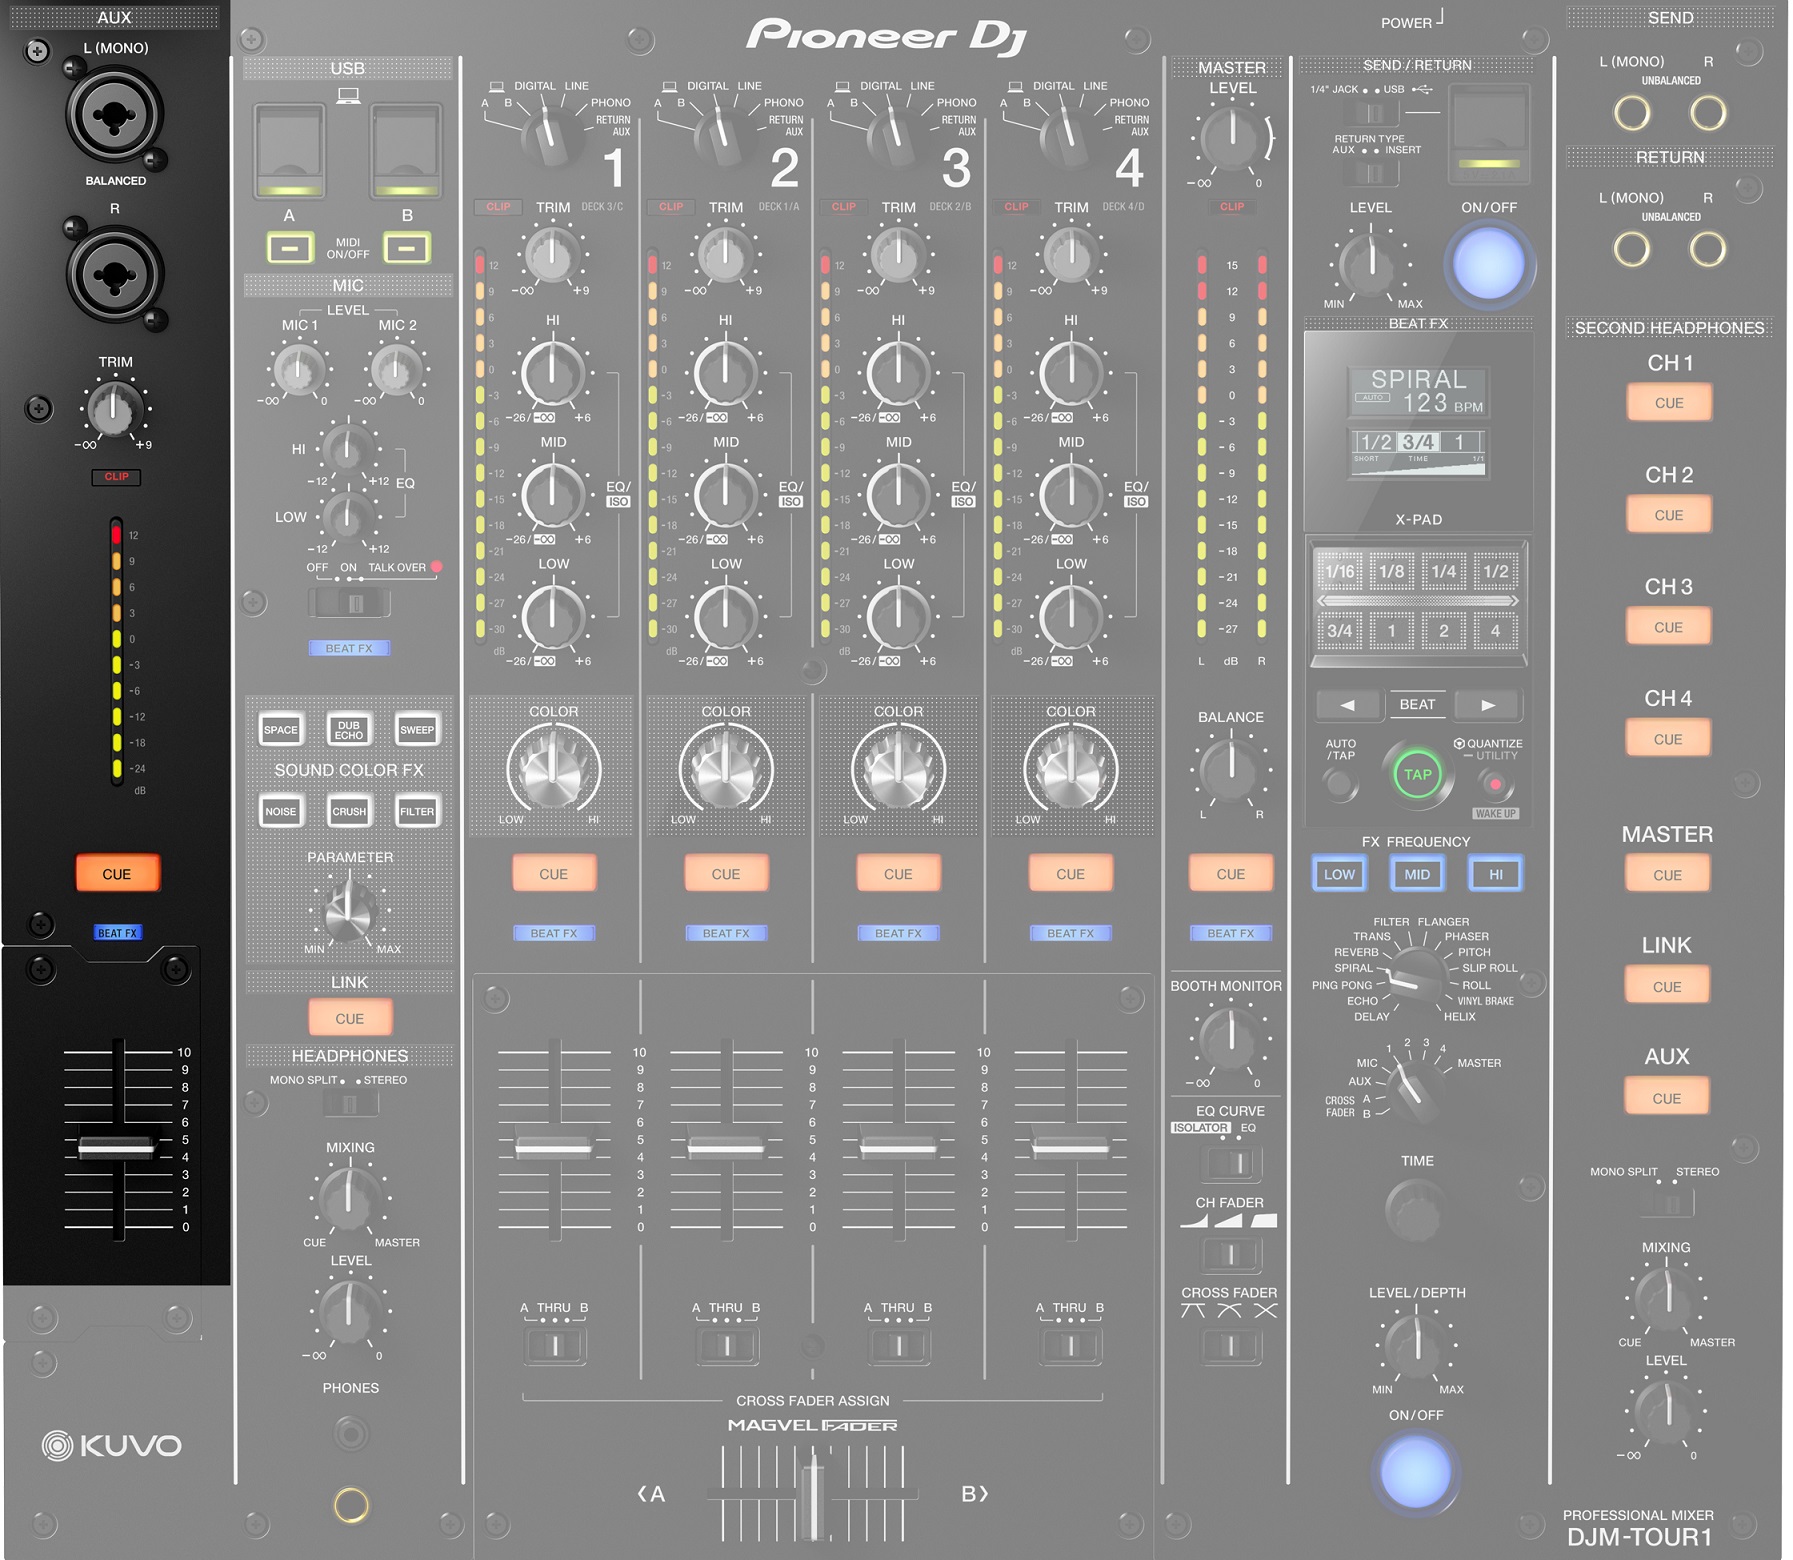Click the MIC 1 level knob
This screenshot has height=1560, width=1793.
coord(297,369)
